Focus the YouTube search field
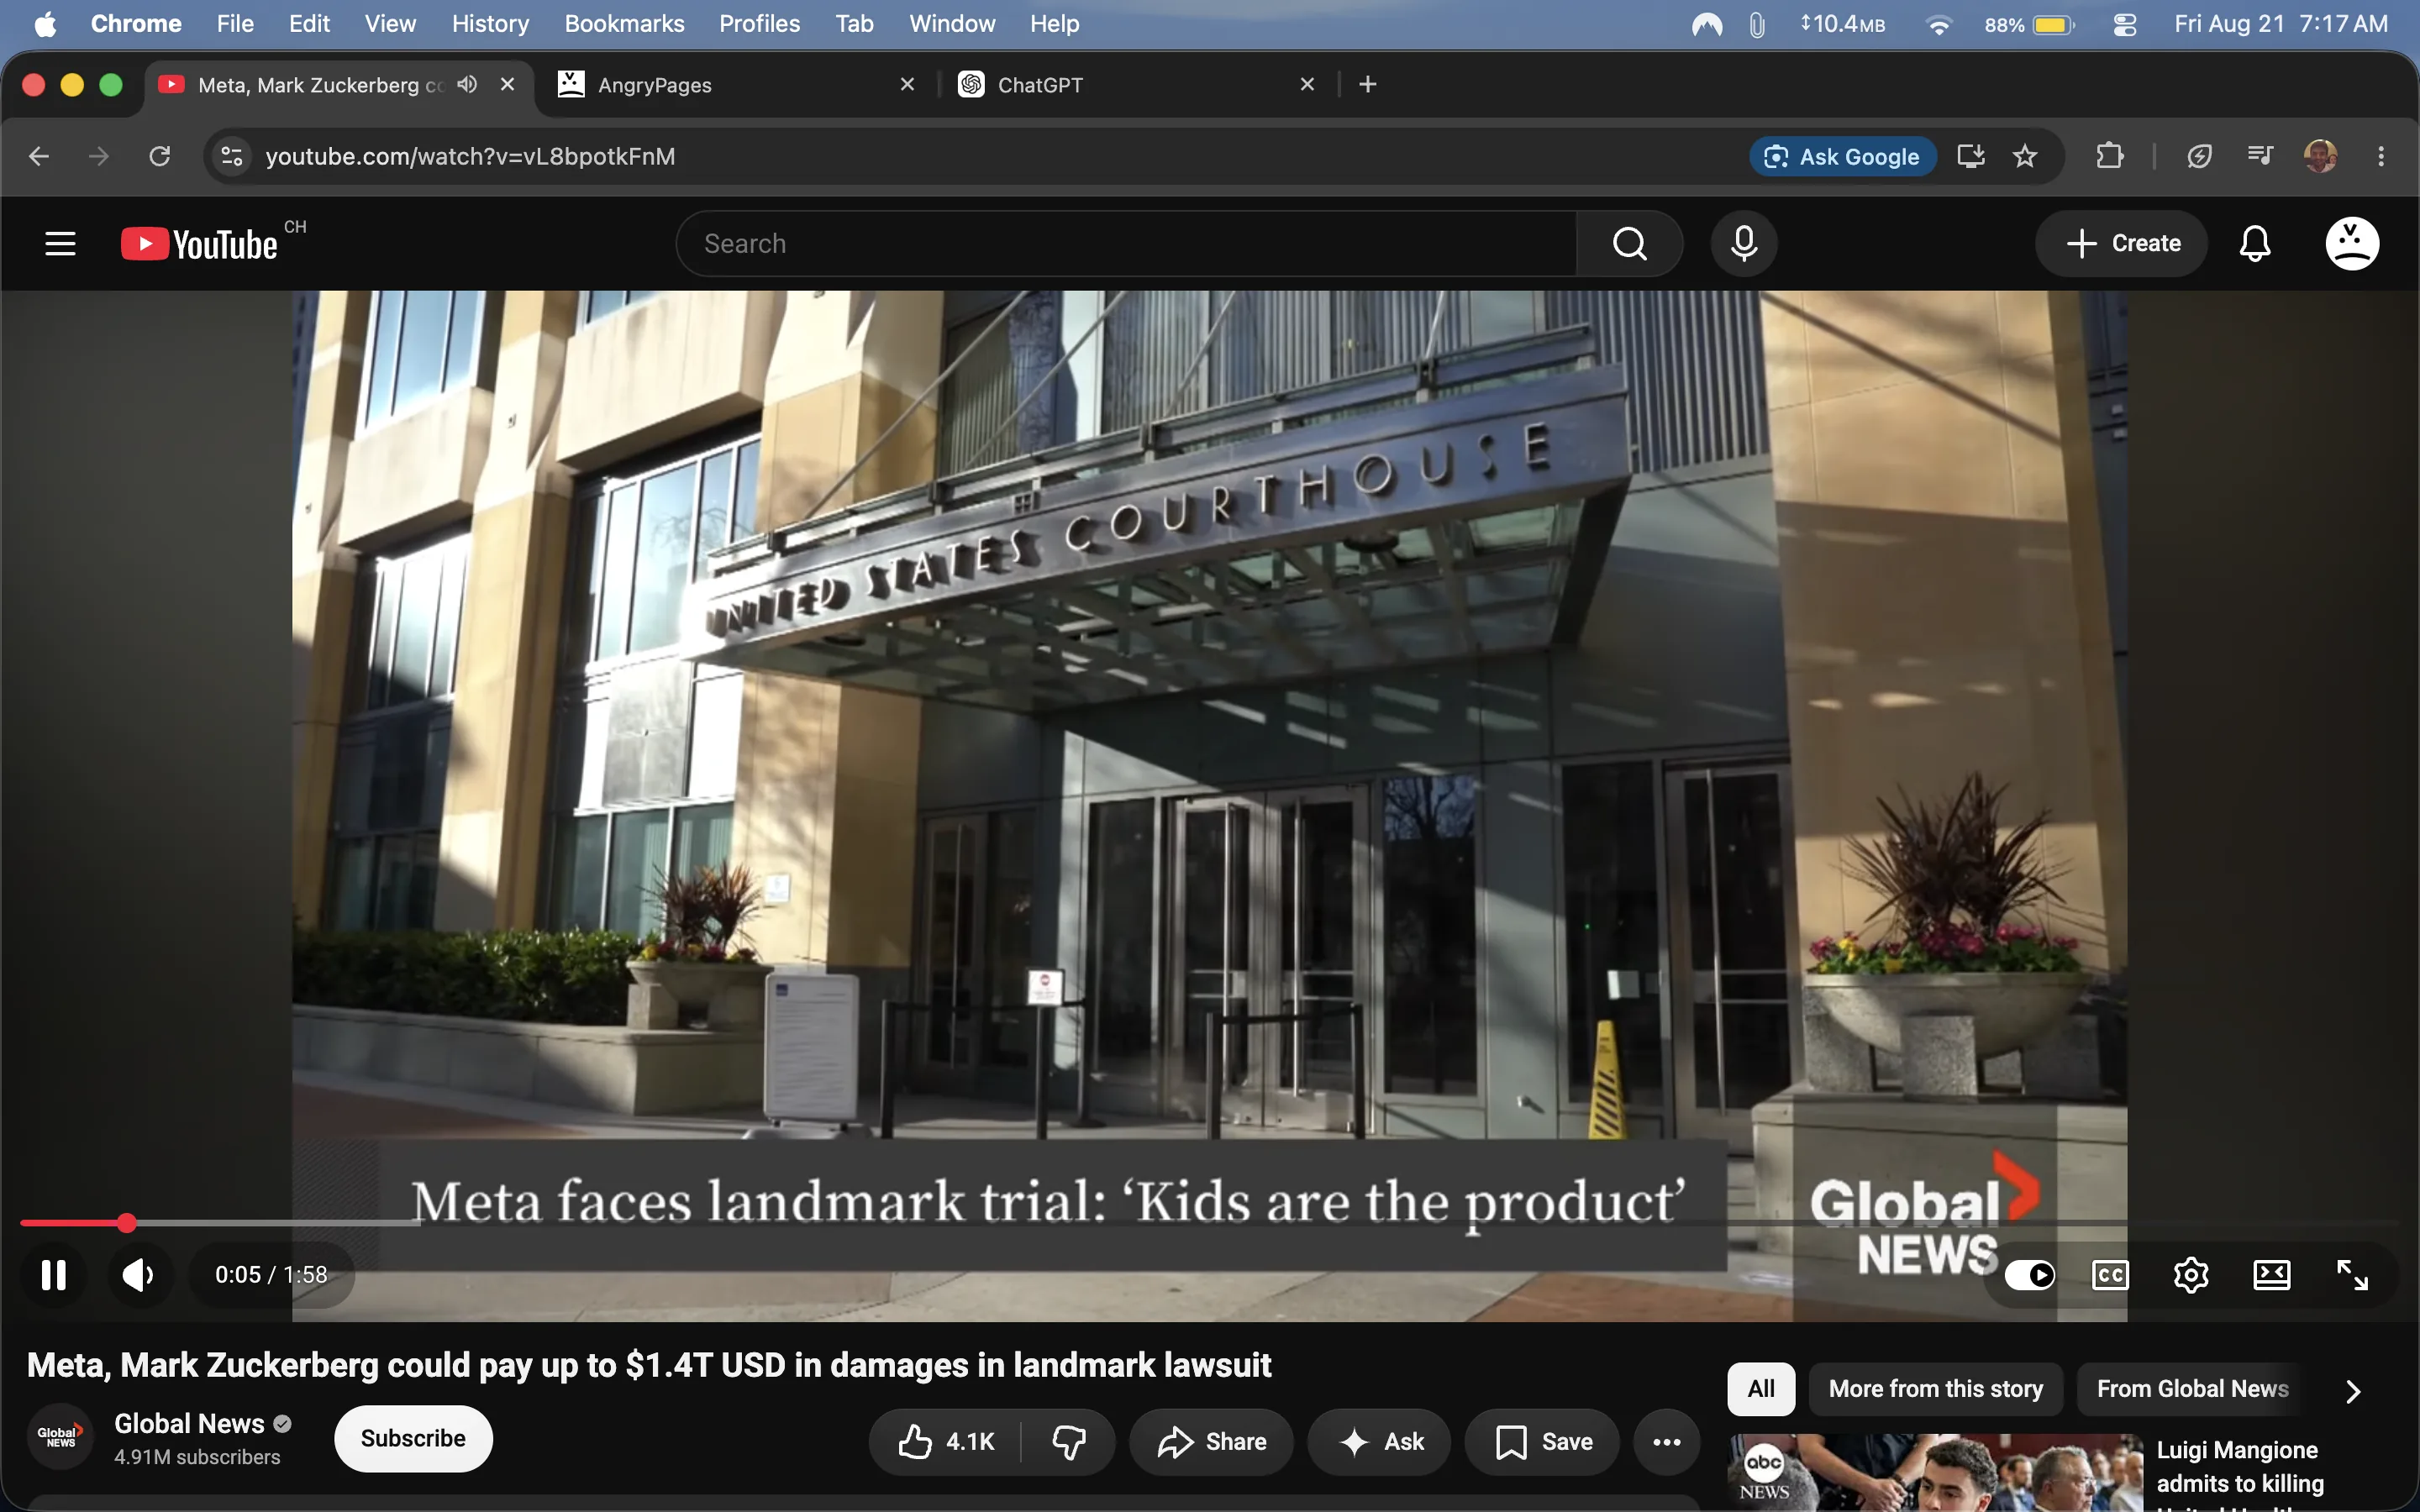 (x=1127, y=243)
